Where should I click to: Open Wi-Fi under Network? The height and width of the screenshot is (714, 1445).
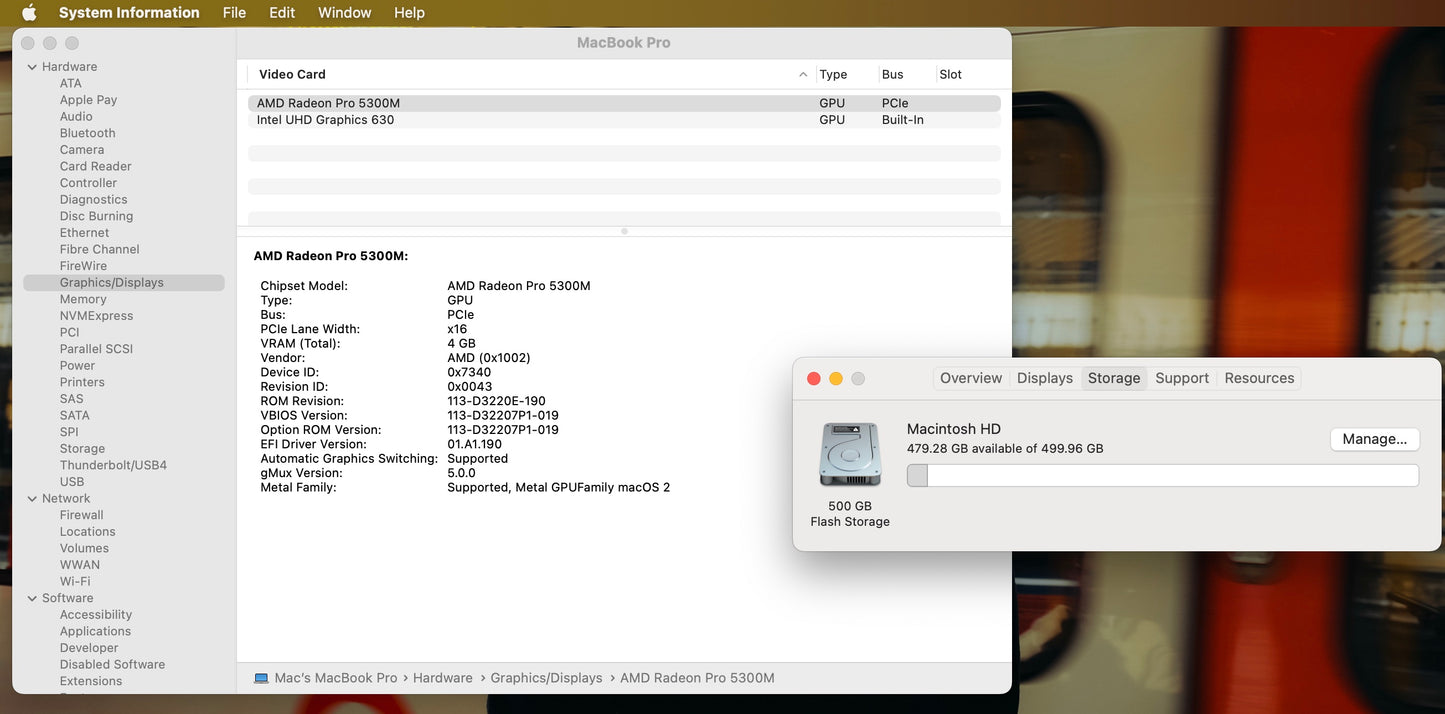coord(75,581)
